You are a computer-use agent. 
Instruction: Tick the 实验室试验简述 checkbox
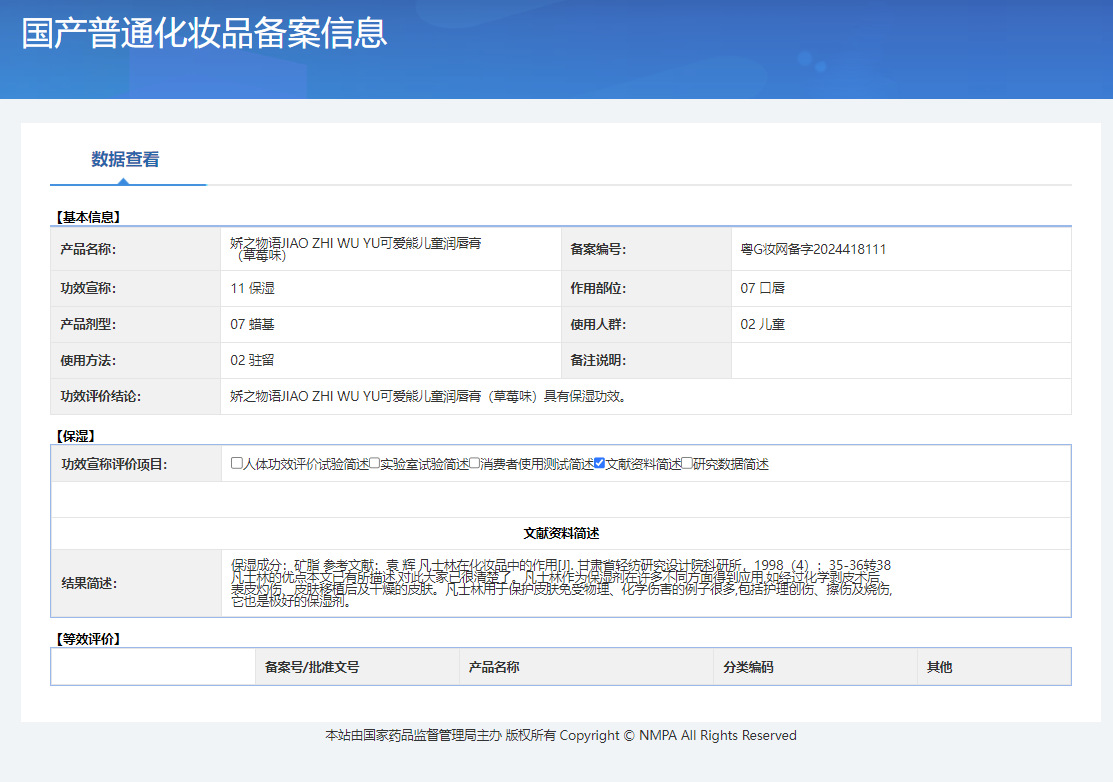(374, 464)
